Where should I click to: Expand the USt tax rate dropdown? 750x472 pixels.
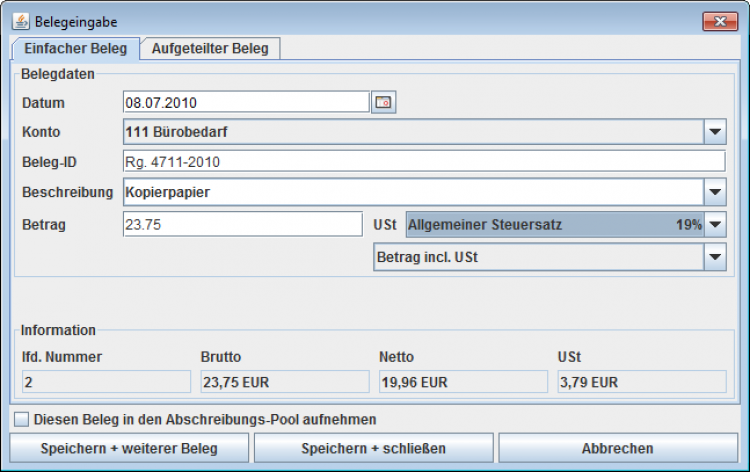coord(715,225)
